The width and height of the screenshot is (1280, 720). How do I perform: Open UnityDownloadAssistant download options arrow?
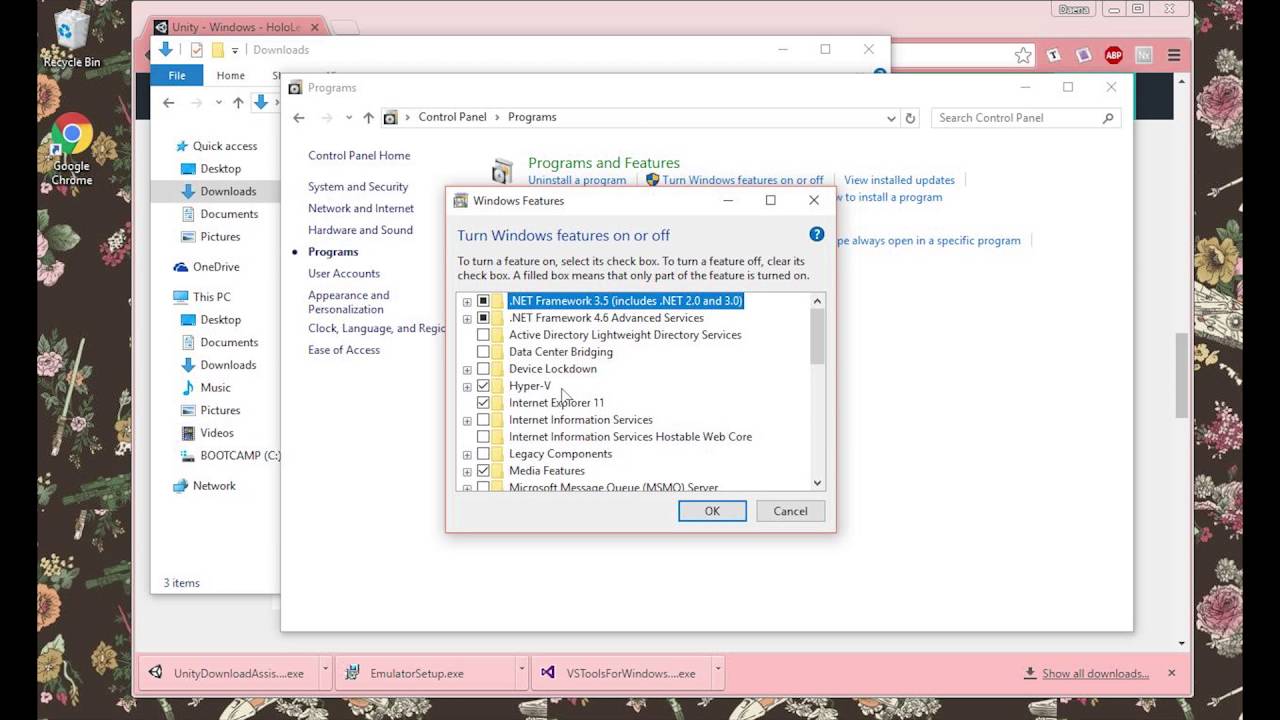click(x=325, y=672)
